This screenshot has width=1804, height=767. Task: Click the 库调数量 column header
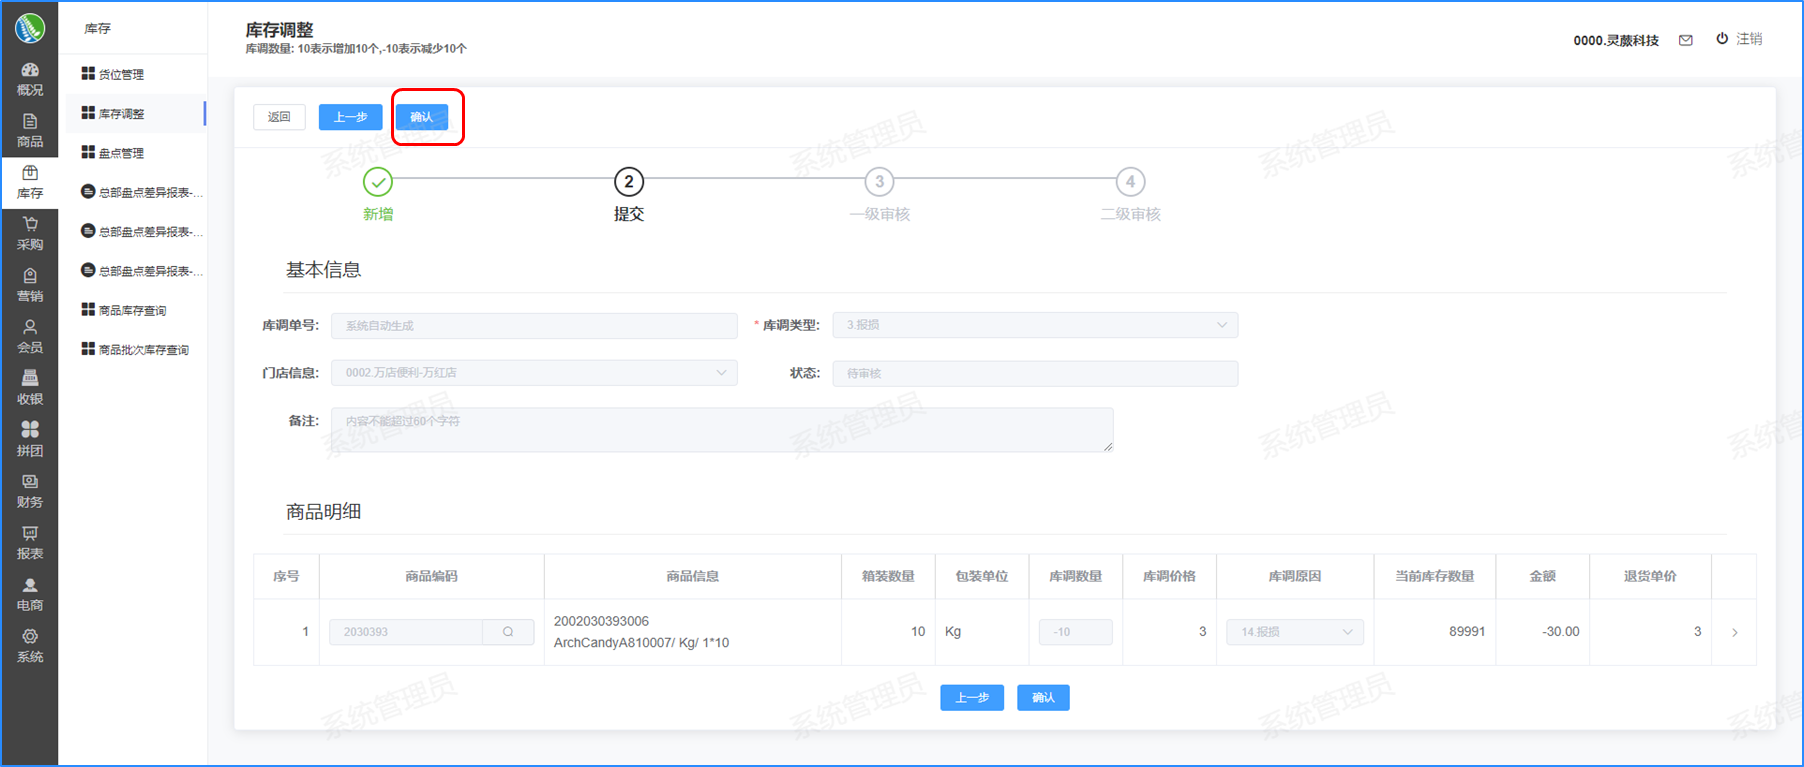(1076, 576)
